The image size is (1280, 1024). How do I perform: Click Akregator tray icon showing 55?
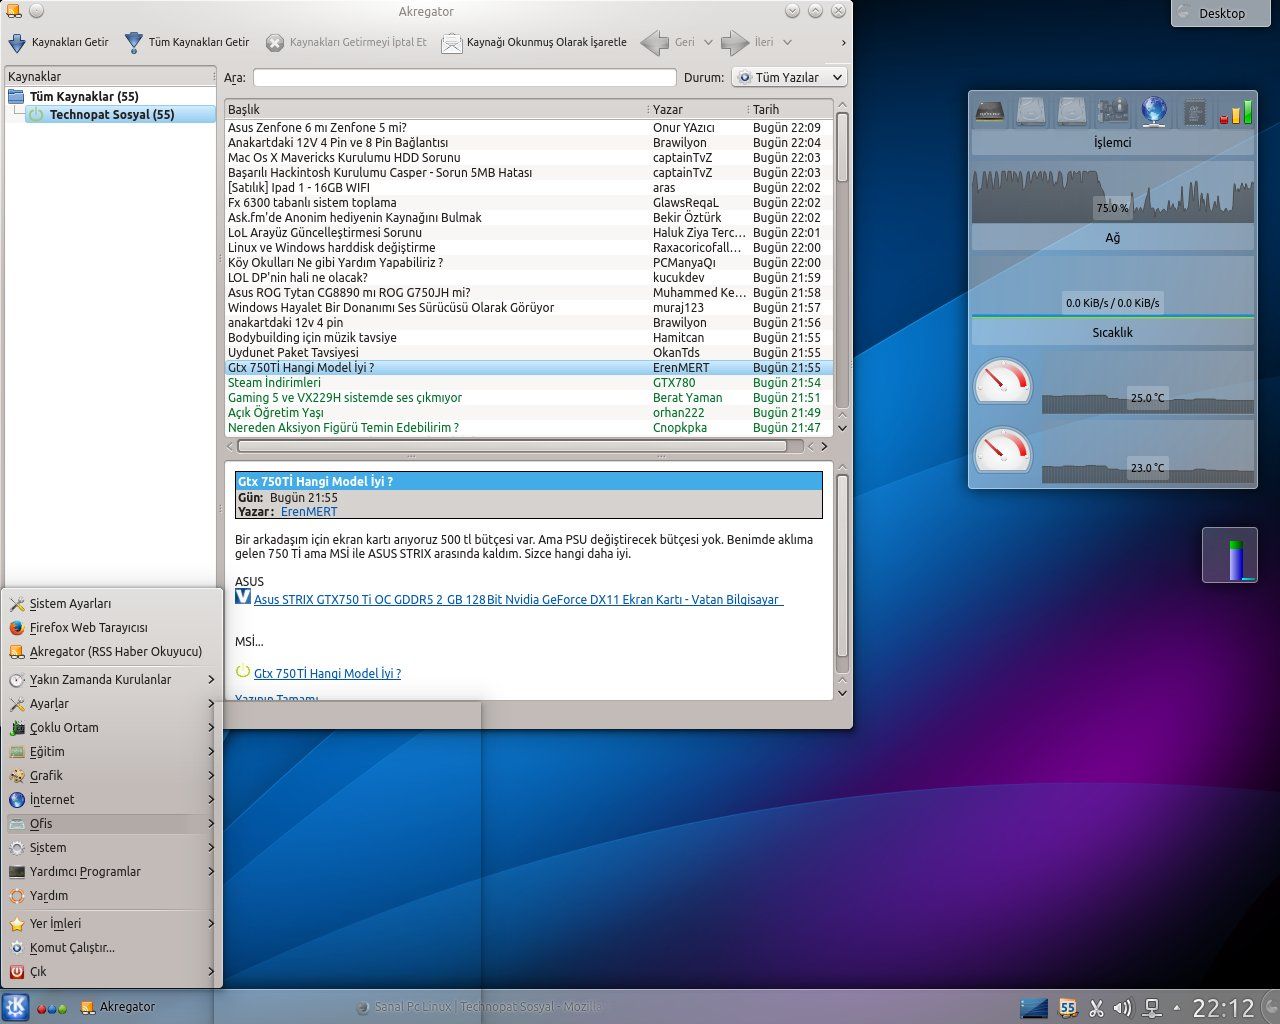[x=1068, y=1008]
